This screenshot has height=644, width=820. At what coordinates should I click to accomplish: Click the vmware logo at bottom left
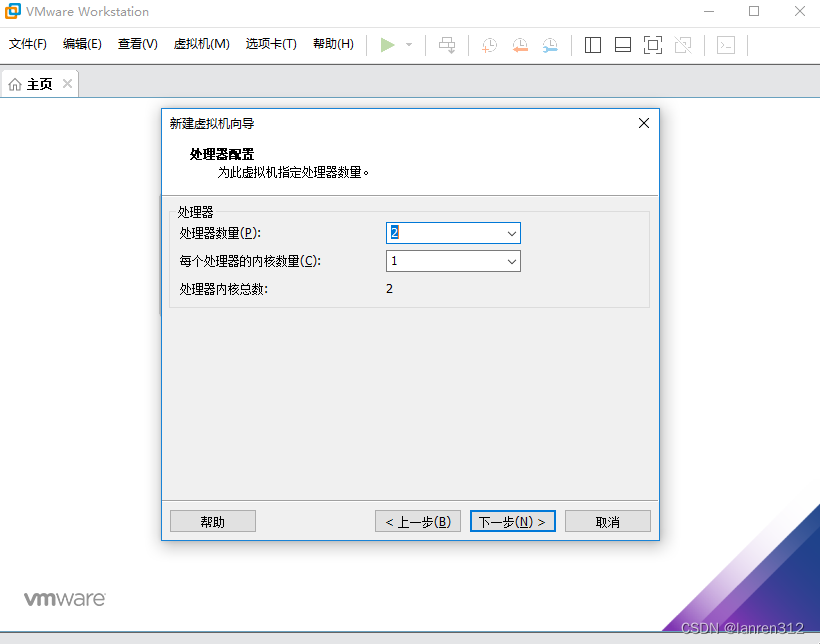(65, 599)
